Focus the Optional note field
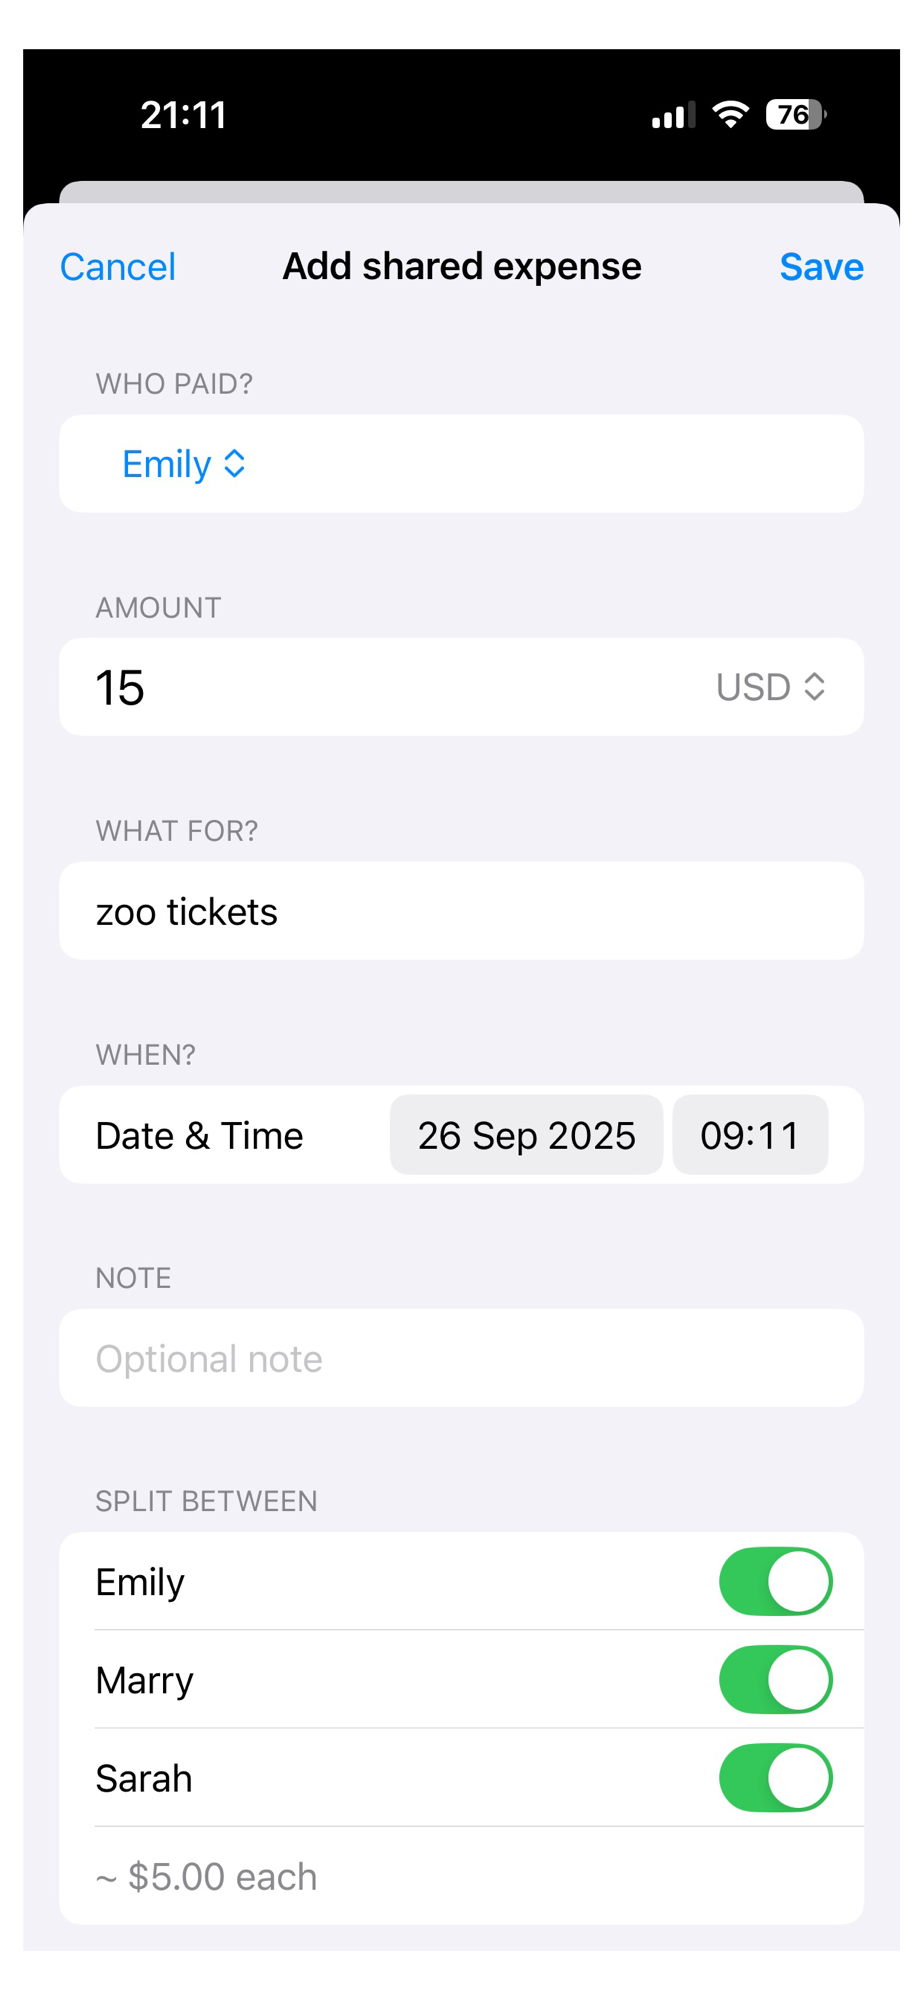This screenshot has height=2000, width=924. tap(460, 1358)
